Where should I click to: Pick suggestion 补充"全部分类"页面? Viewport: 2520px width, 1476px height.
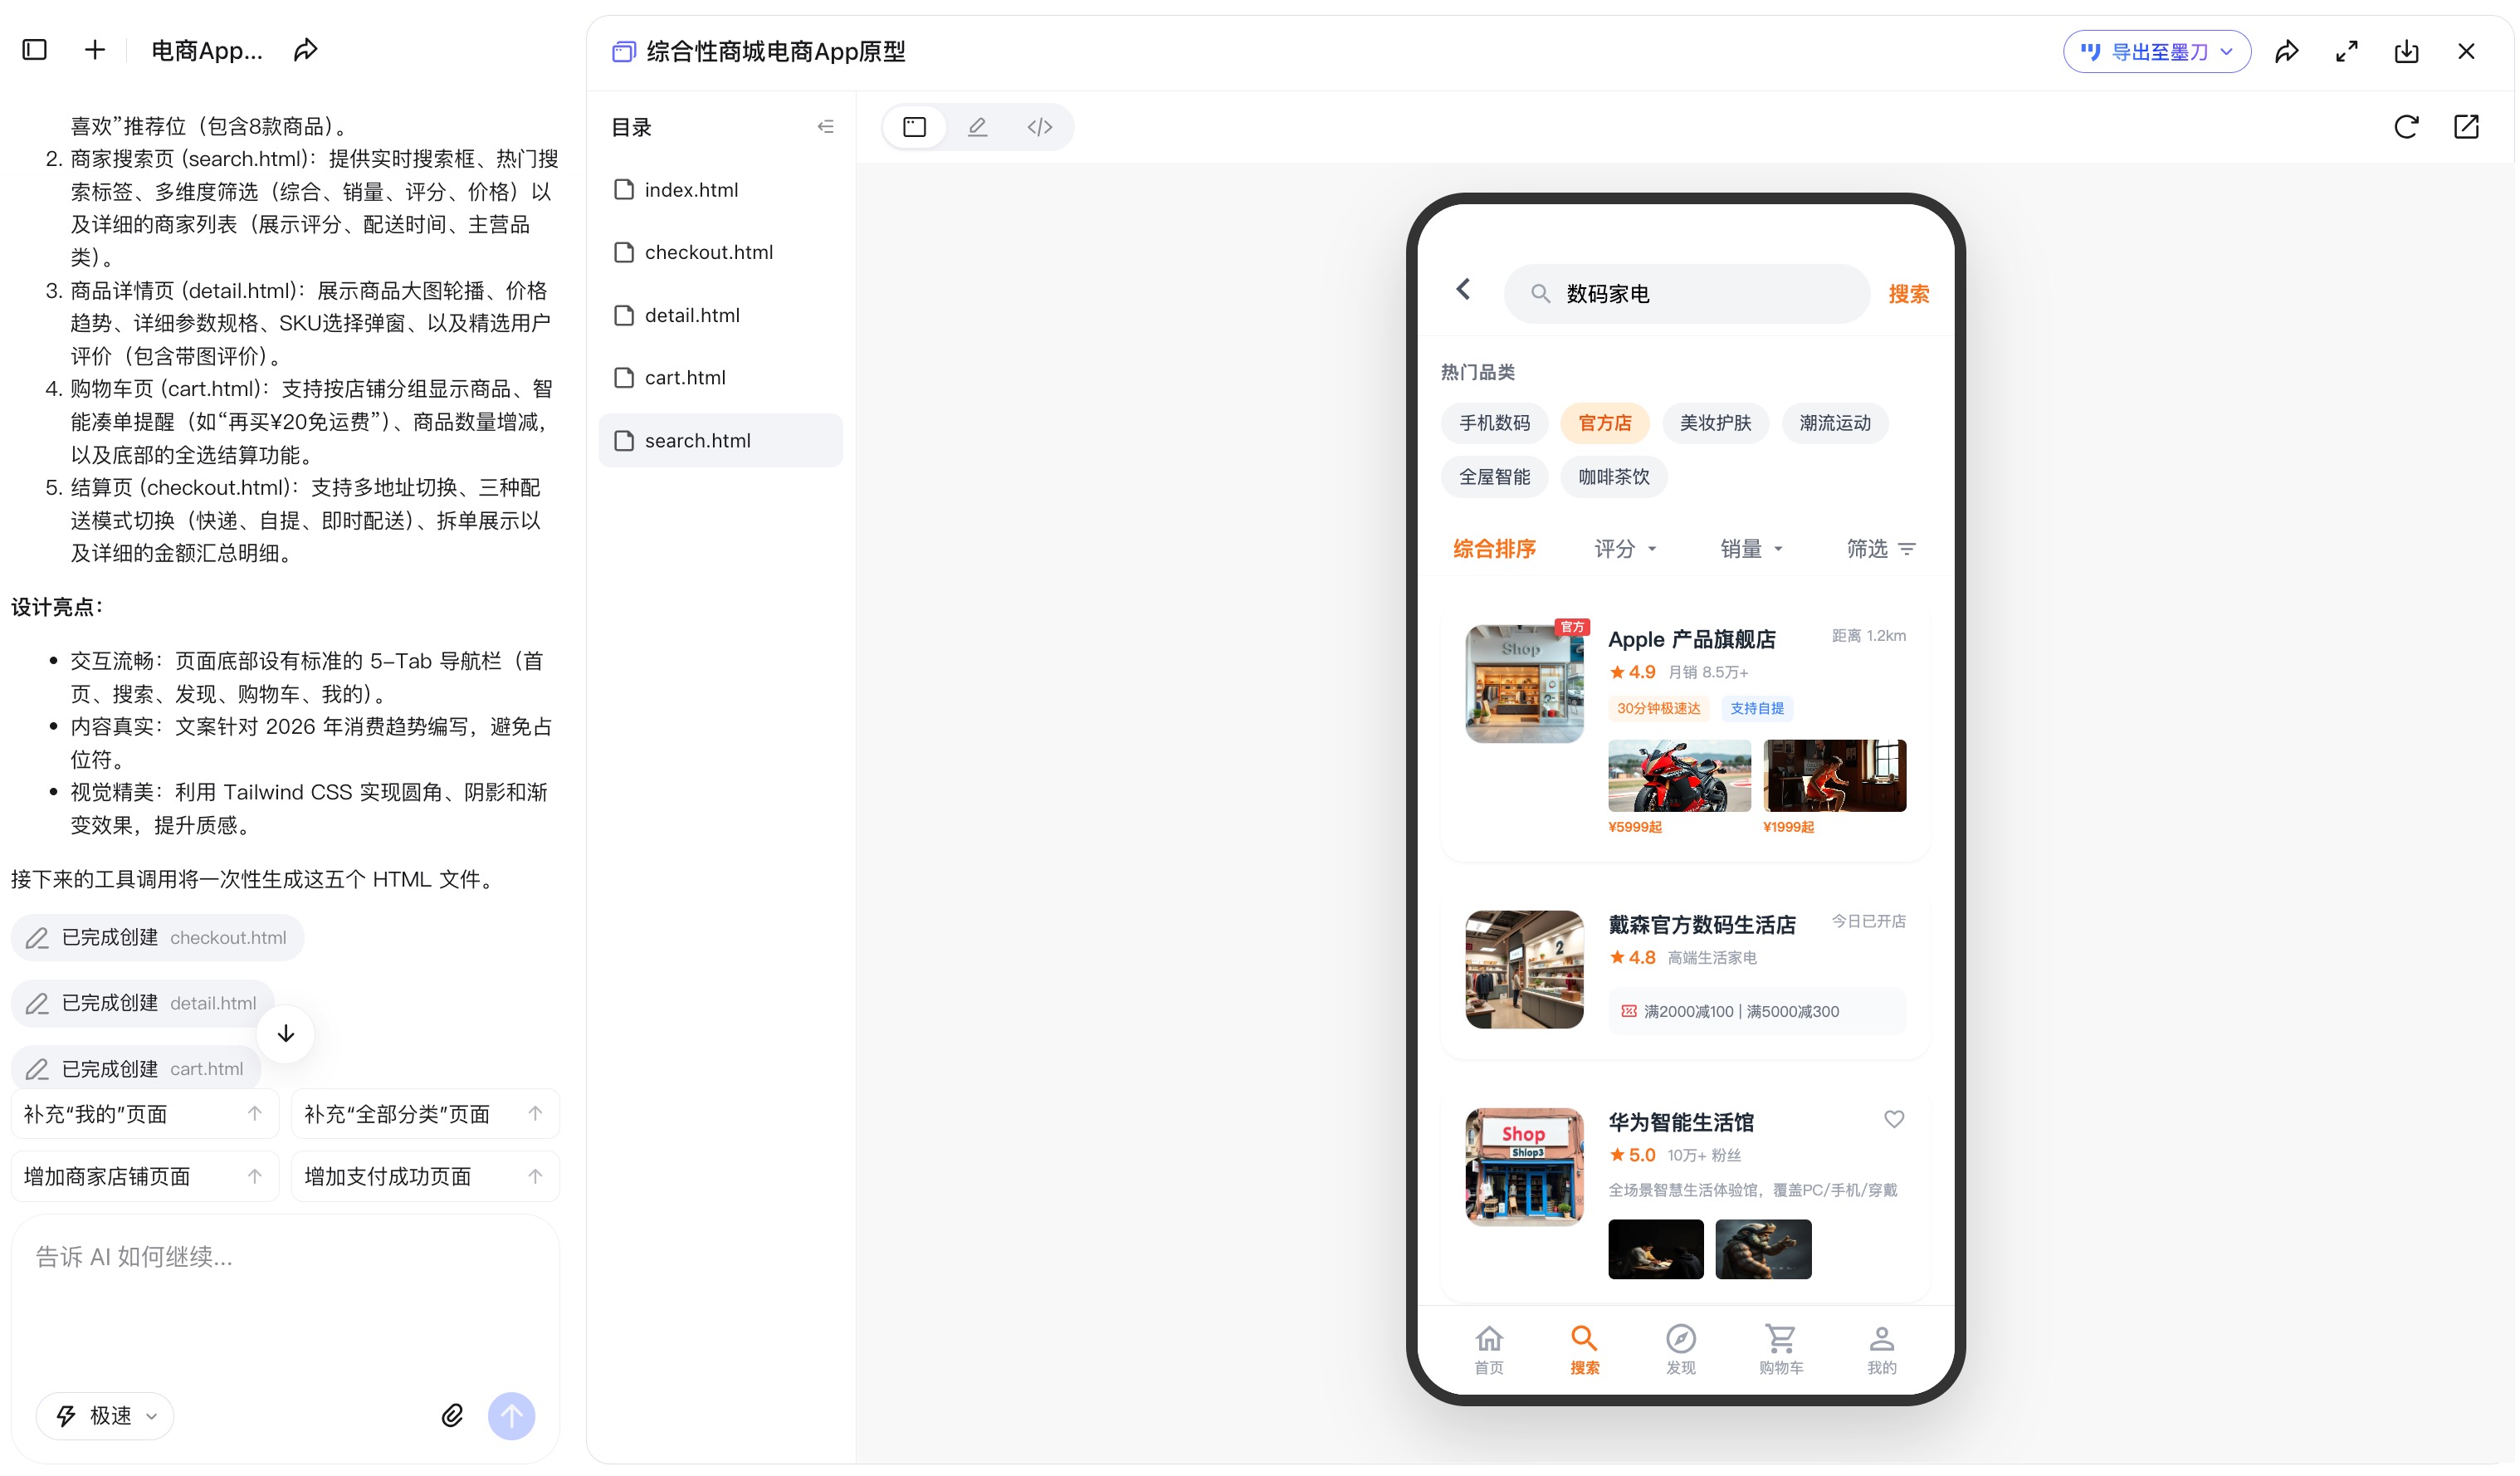click(426, 1115)
